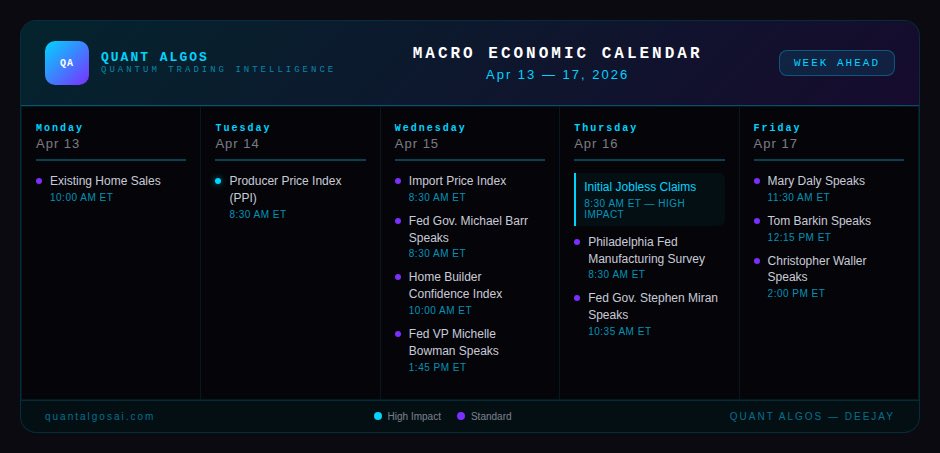Click the purple dot beside Mary Daly Speaks
940x453 pixels.
pyautogui.click(x=757, y=181)
